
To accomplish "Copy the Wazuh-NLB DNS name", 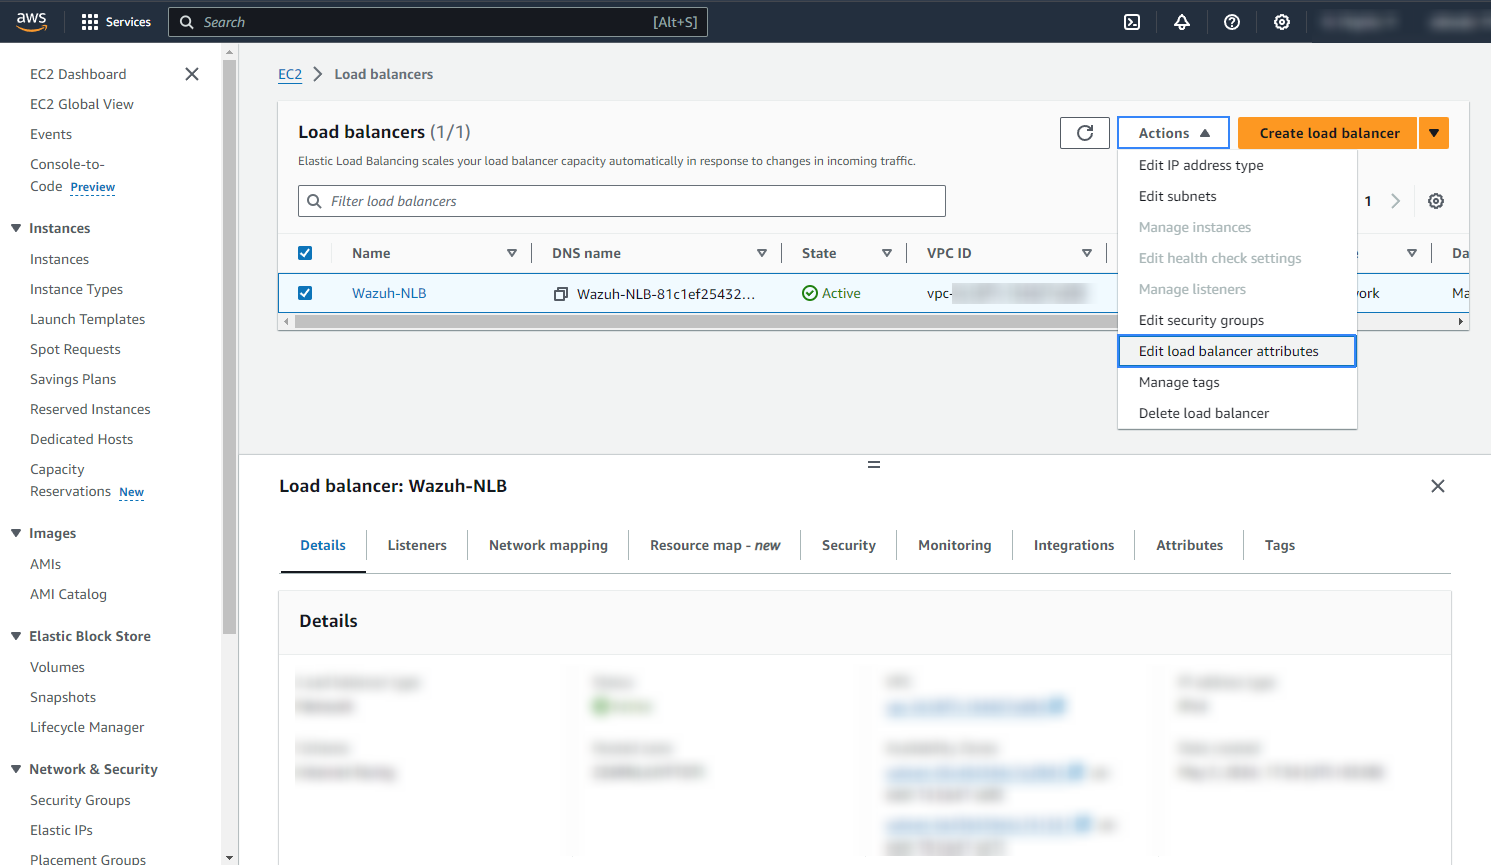I will (x=561, y=294).
